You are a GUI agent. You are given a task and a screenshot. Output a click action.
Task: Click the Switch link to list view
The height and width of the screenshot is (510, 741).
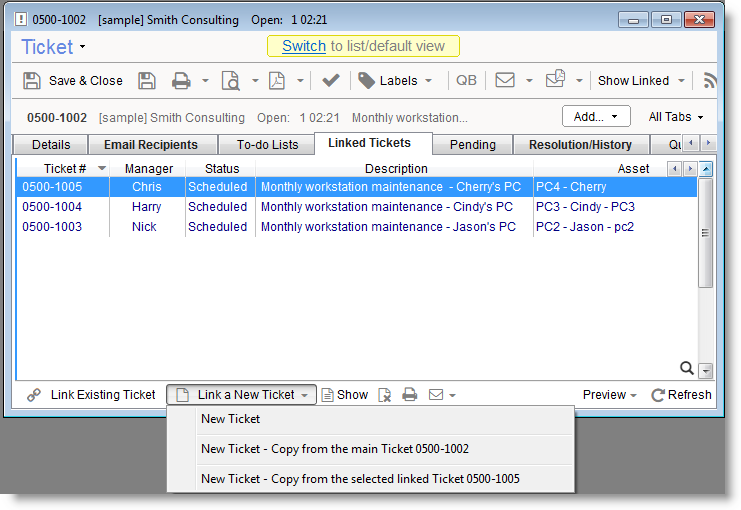pyautogui.click(x=304, y=46)
